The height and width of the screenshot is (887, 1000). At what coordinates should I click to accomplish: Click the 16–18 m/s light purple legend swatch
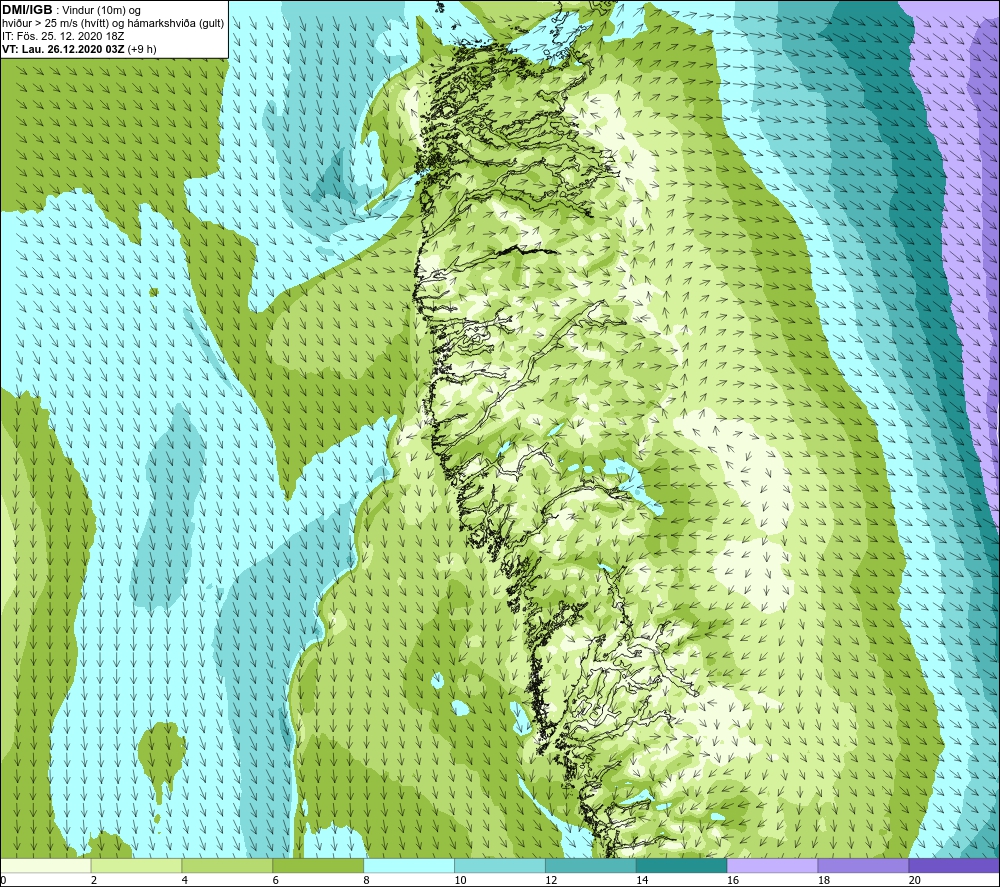click(772, 865)
